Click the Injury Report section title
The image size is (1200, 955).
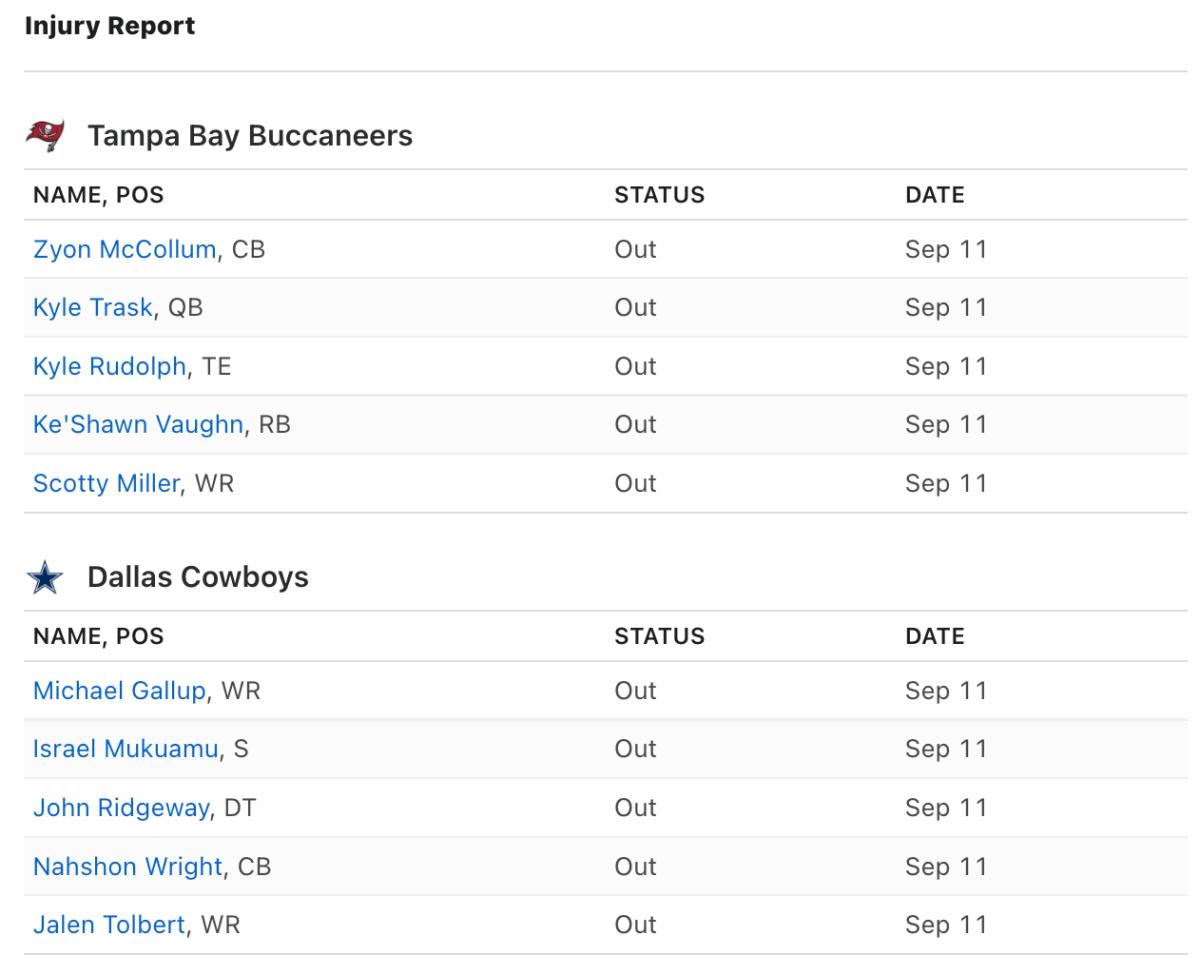point(109,26)
